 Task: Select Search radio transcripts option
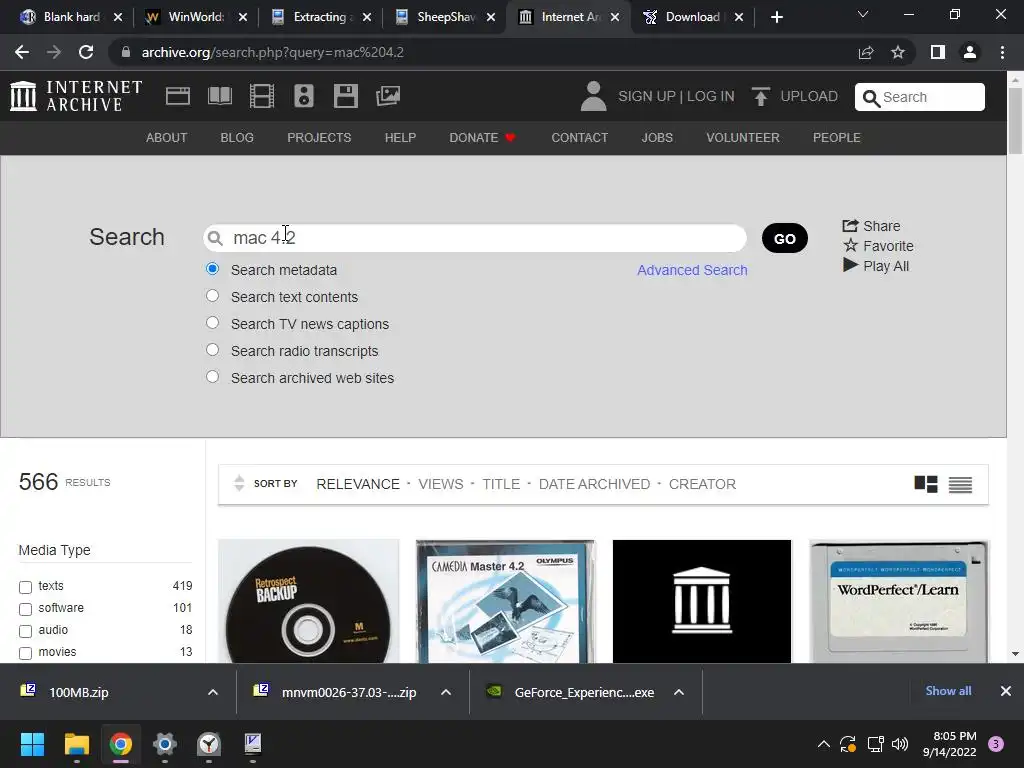212,349
